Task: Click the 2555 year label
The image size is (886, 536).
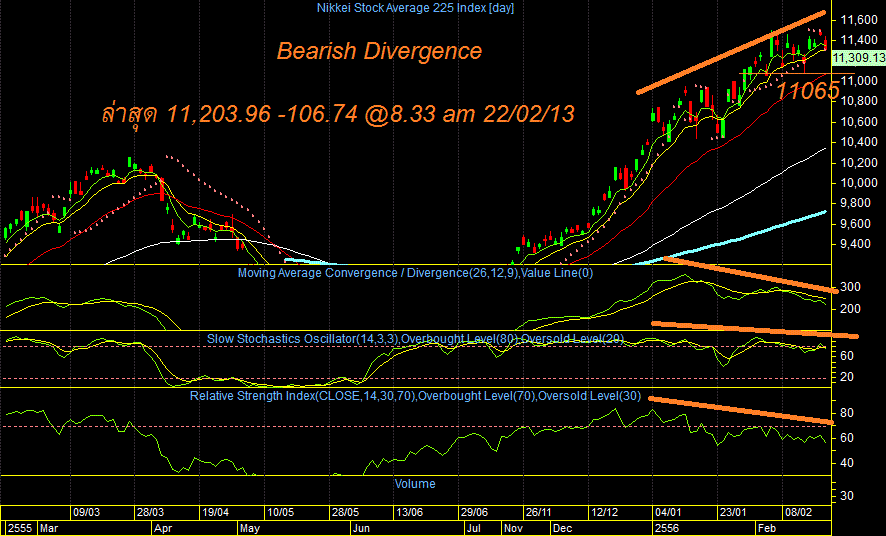Action: coord(20,529)
